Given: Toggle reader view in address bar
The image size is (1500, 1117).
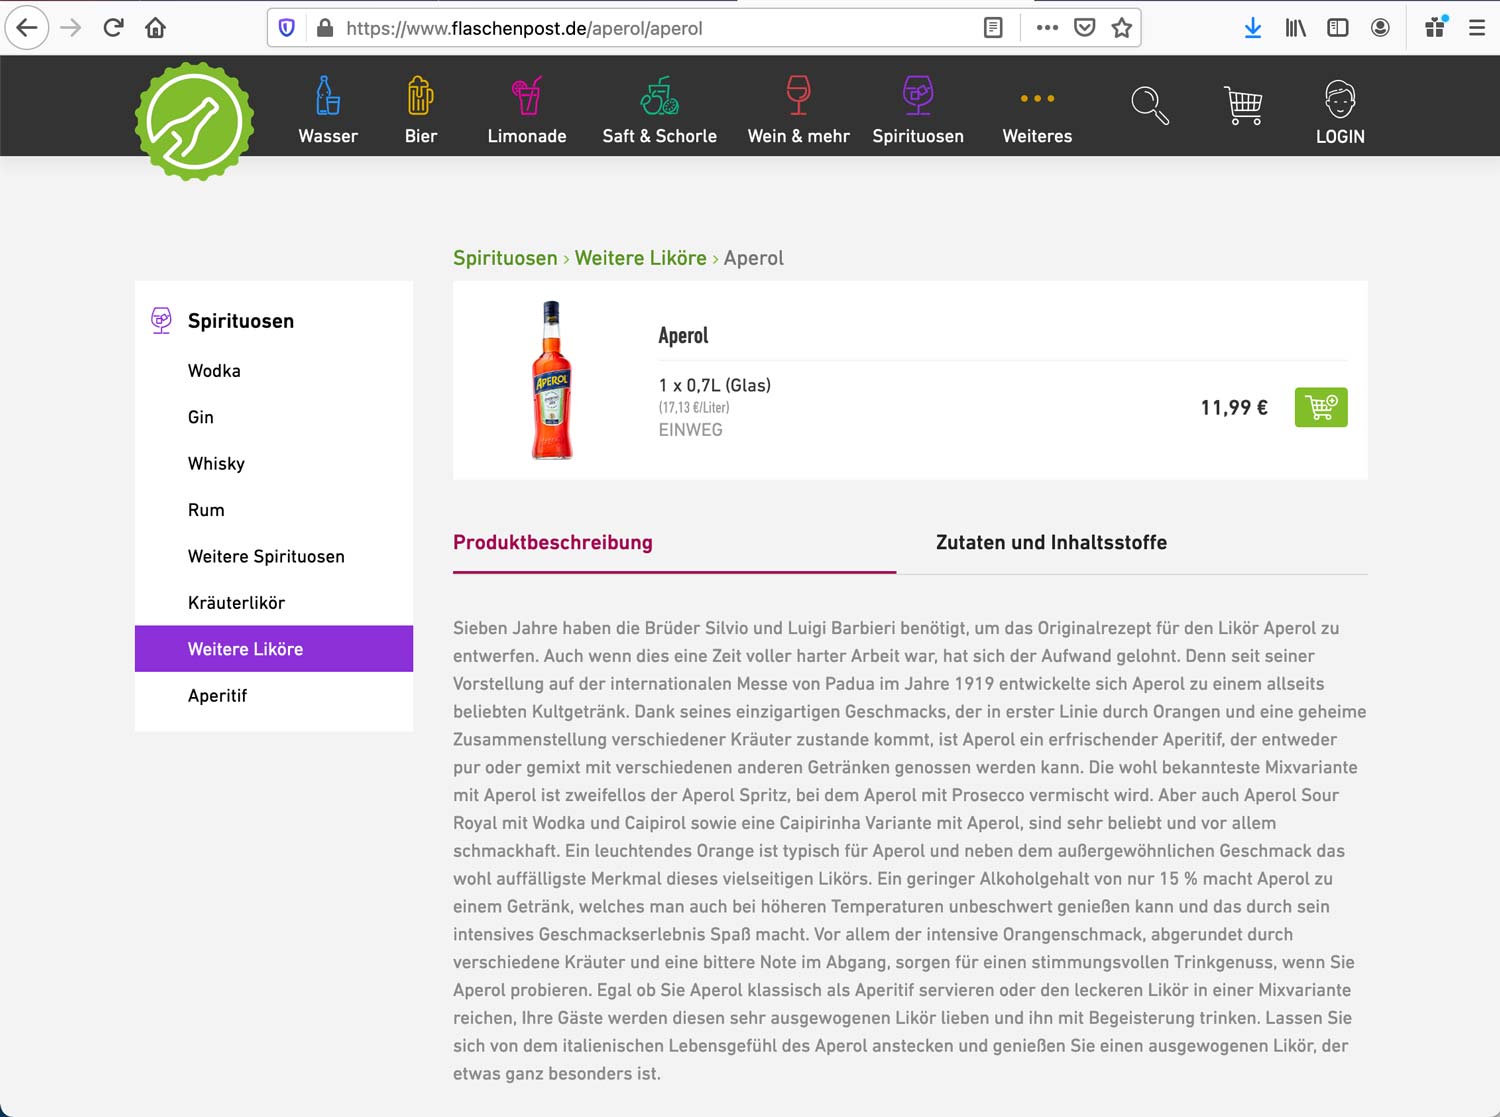Looking at the screenshot, I should (x=993, y=28).
